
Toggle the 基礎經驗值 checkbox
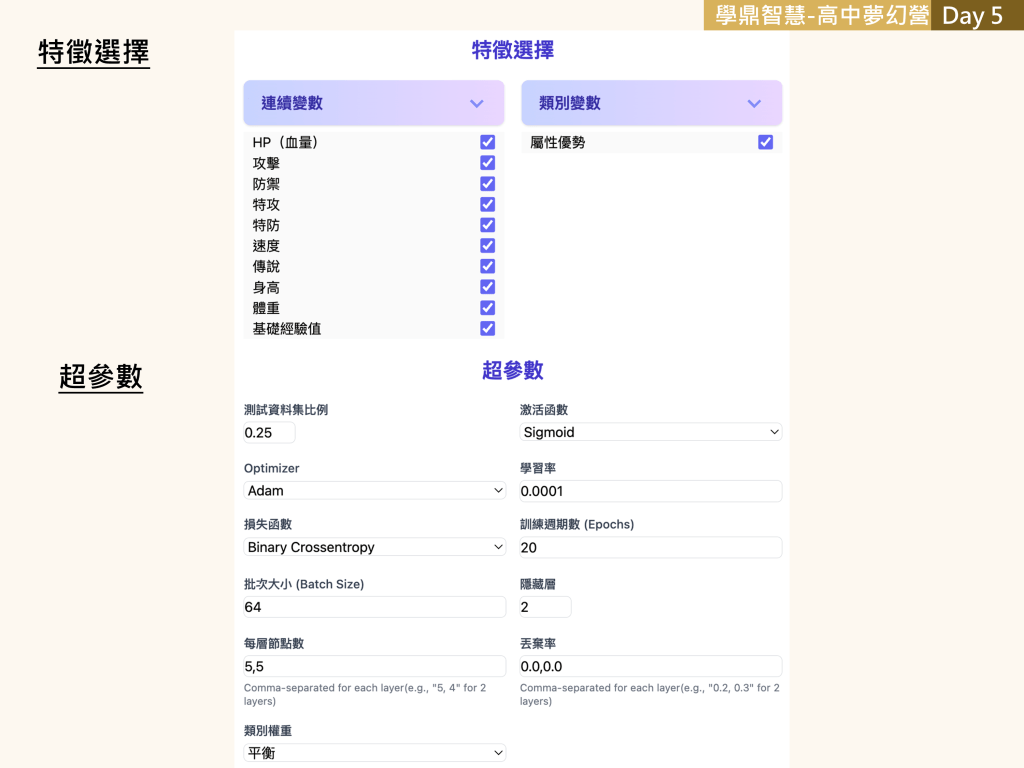488,328
